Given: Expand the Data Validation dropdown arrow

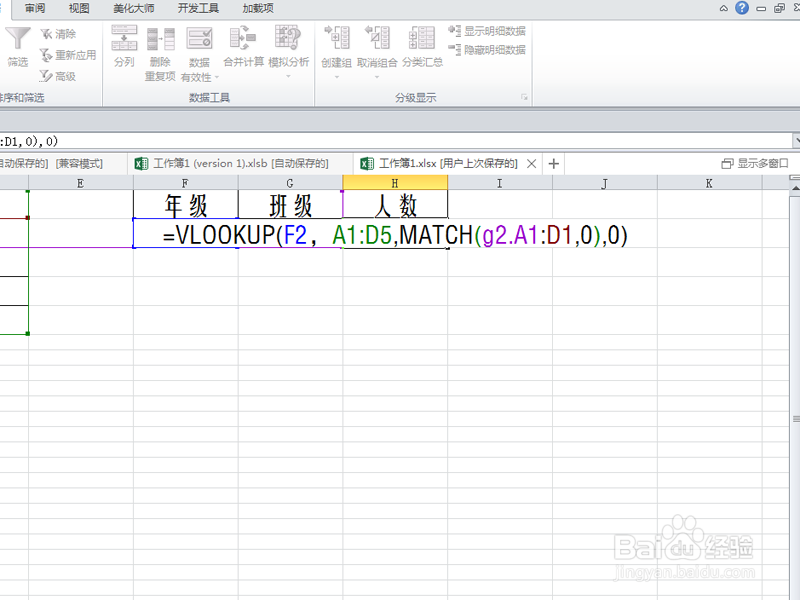Looking at the screenshot, I should point(217,78).
